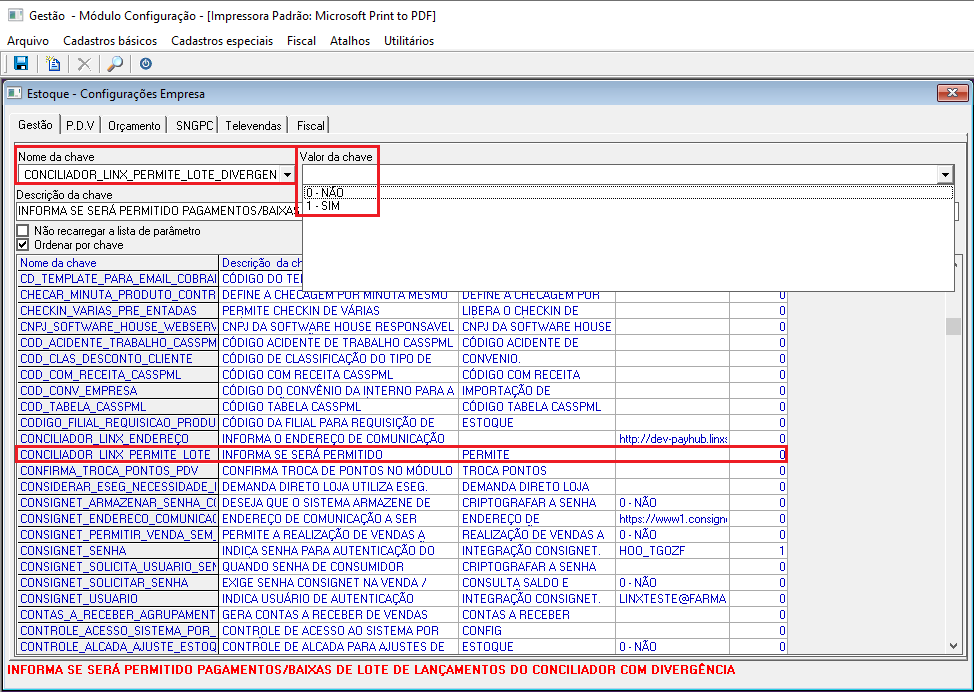Image resolution: width=974 pixels, height=692 pixels.
Task: Close the Estoque Configurações Empresa window
Action: [x=952, y=93]
